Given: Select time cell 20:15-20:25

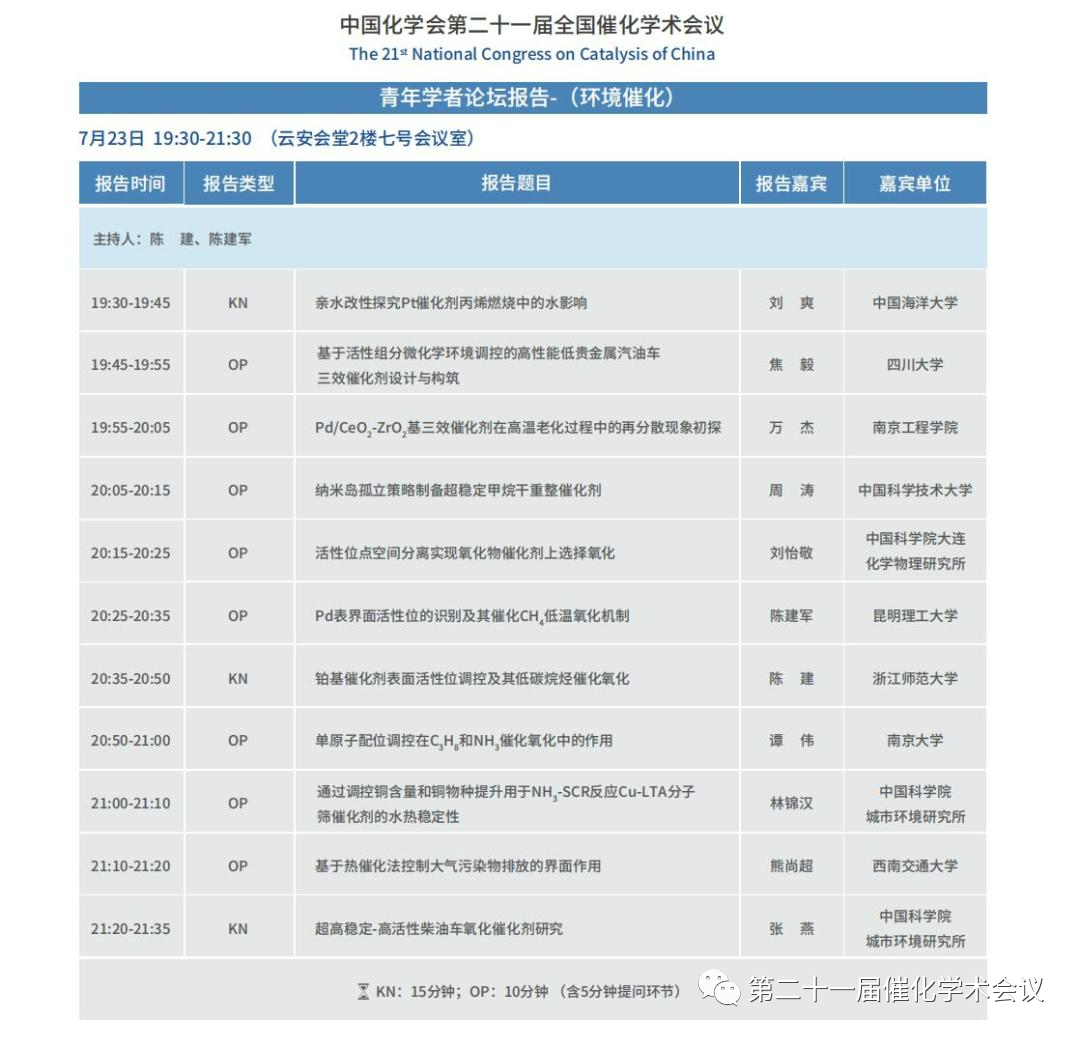Looking at the screenshot, I should [130, 553].
